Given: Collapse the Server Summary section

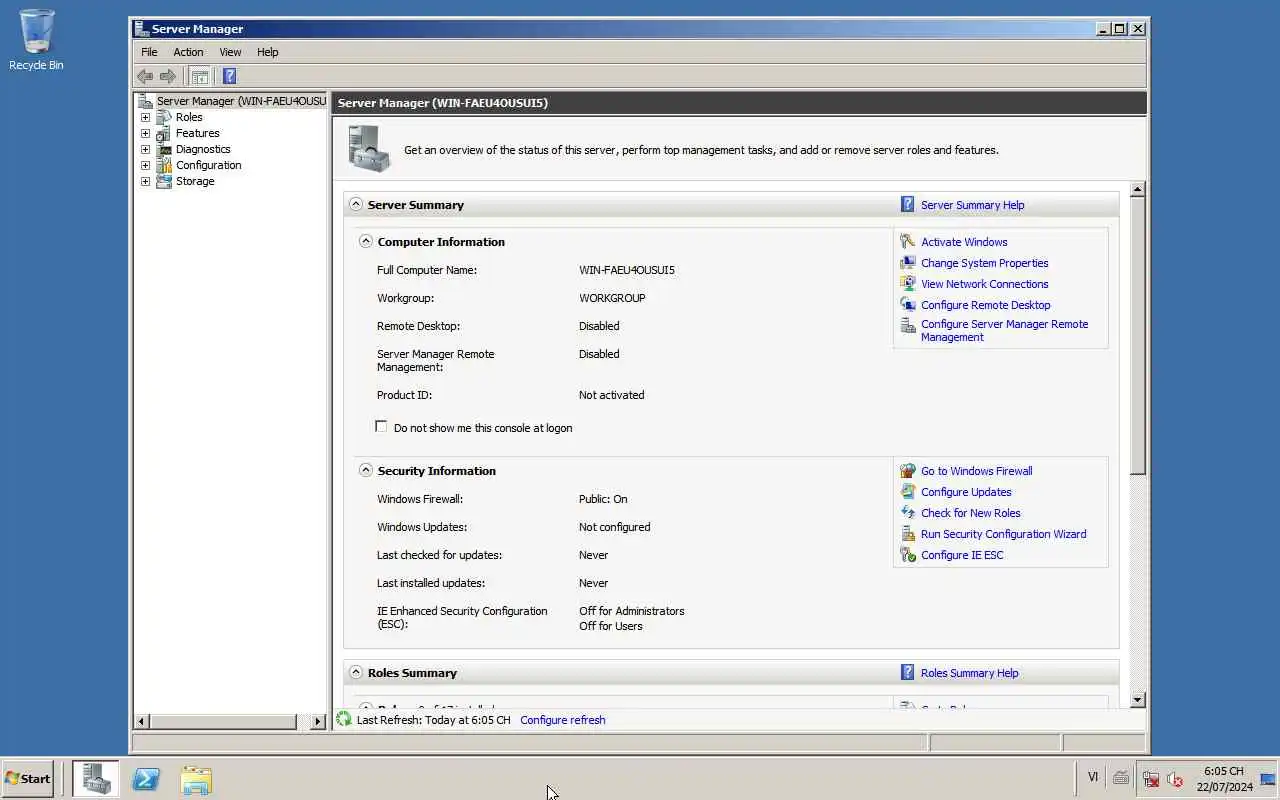Looking at the screenshot, I should click(356, 204).
